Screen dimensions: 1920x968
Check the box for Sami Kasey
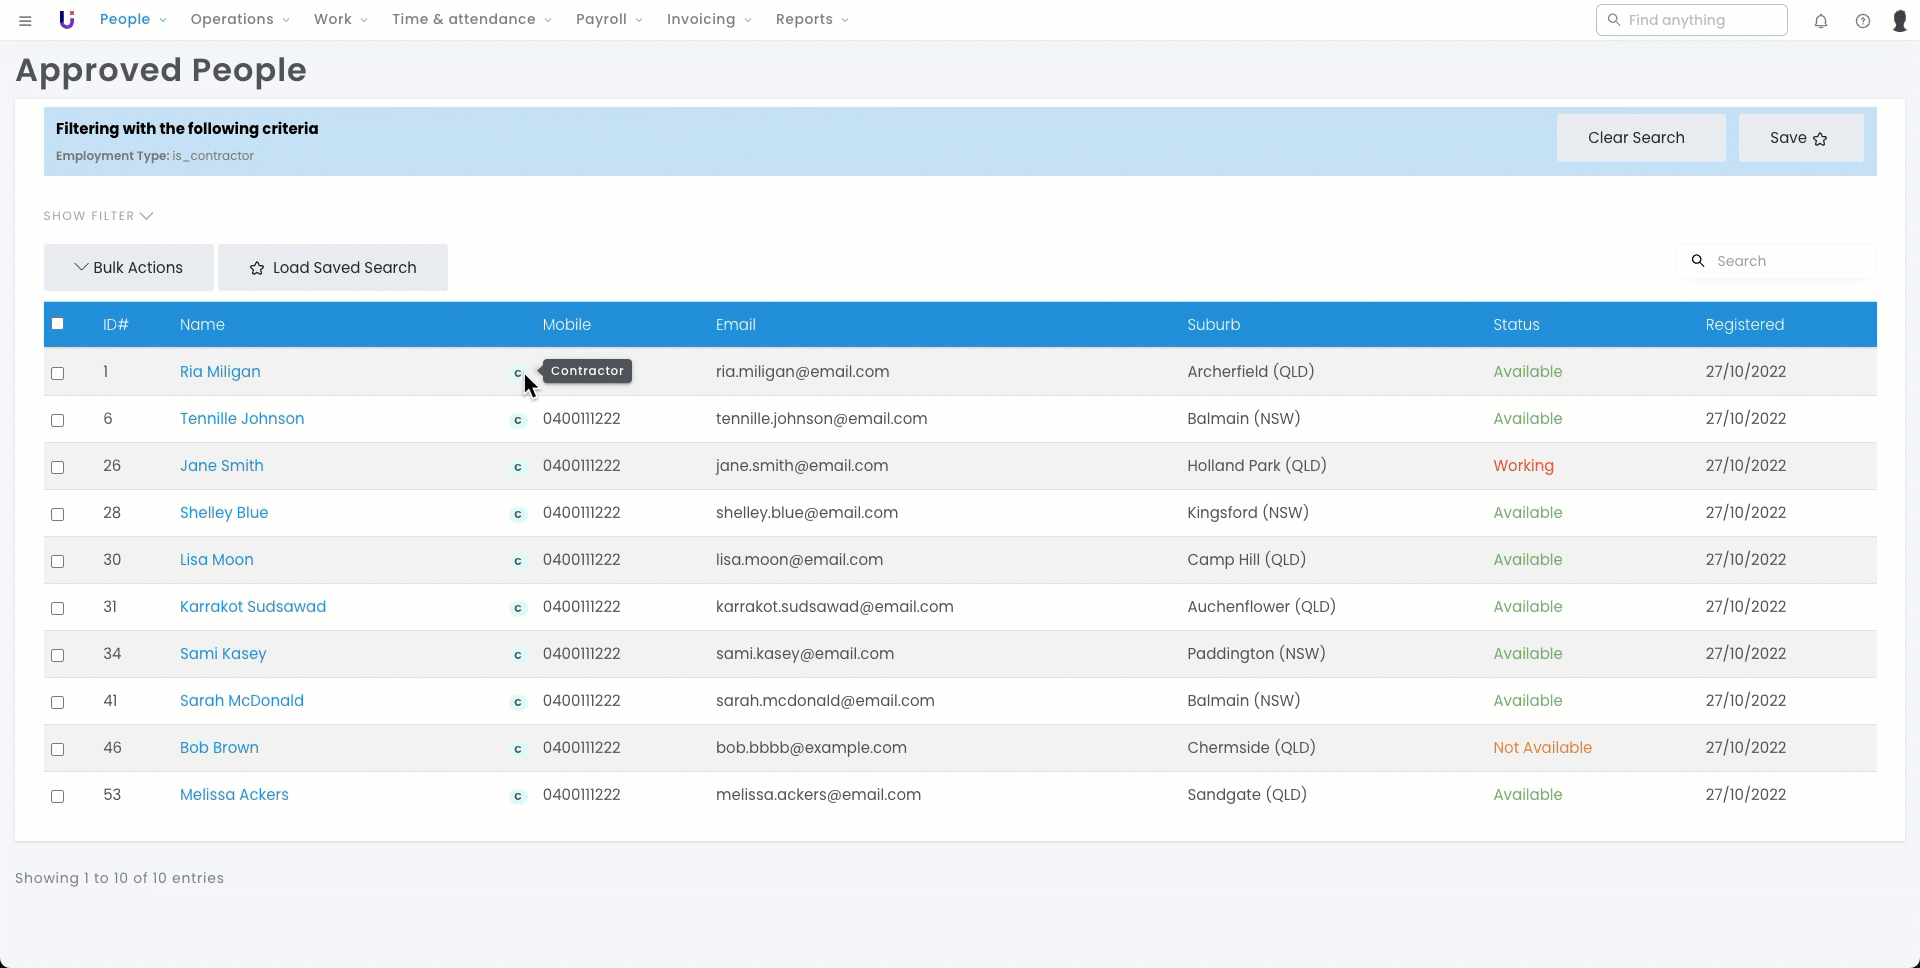pos(58,655)
